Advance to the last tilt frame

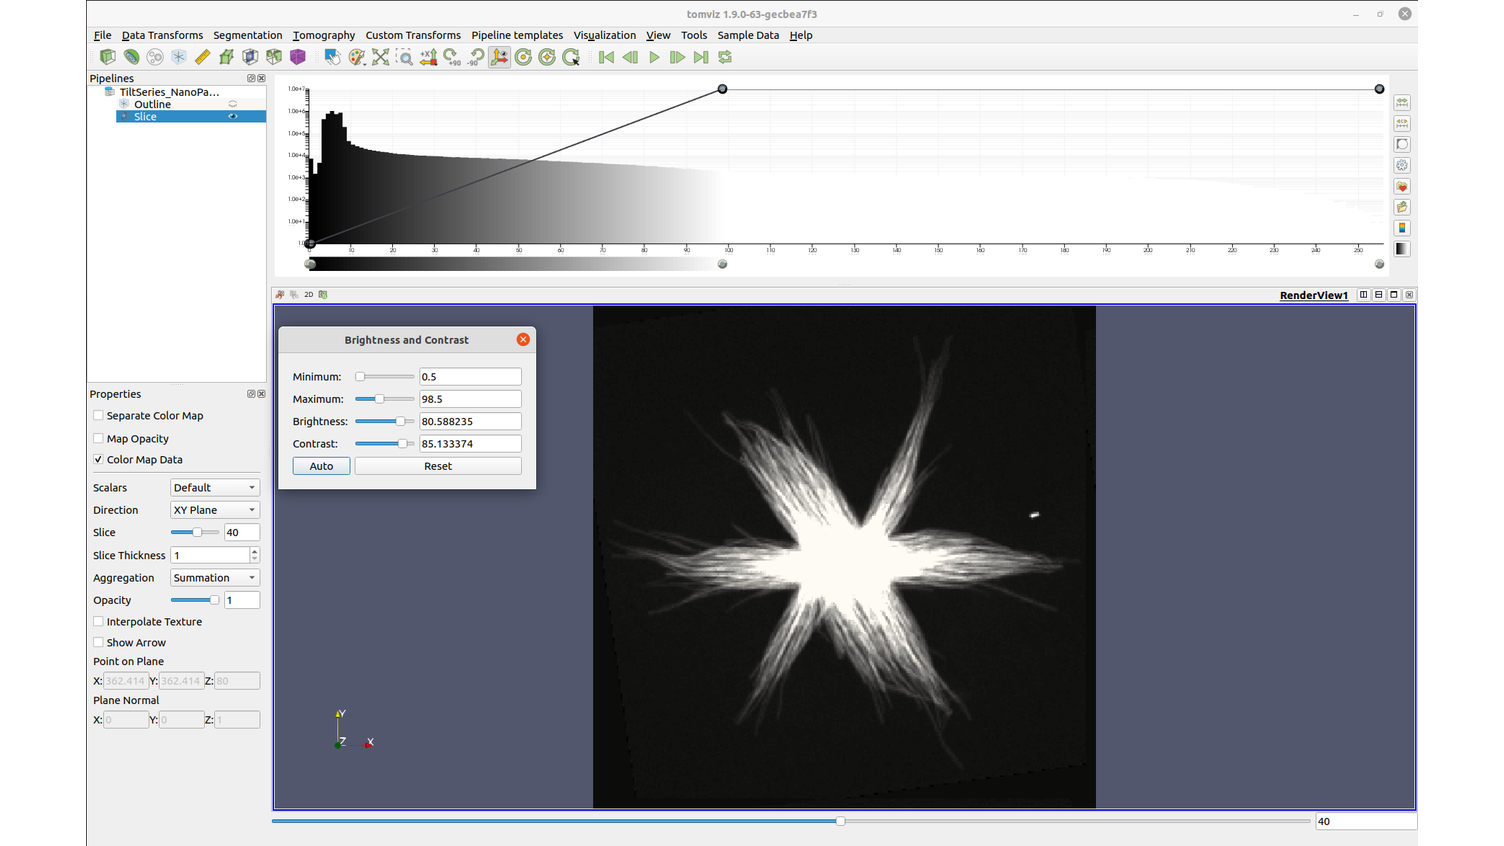(x=701, y=57)
